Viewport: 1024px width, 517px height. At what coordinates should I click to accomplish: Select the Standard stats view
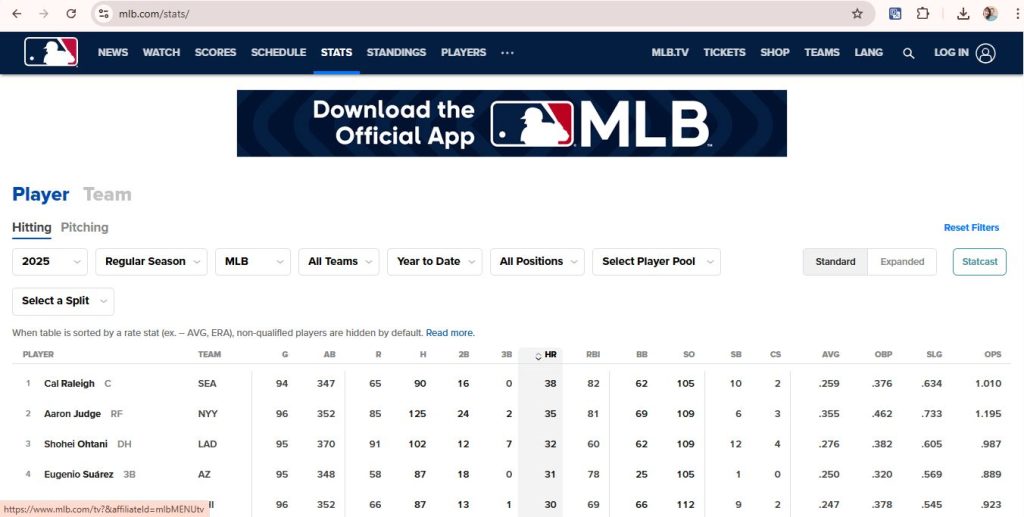tap(835, 262)
